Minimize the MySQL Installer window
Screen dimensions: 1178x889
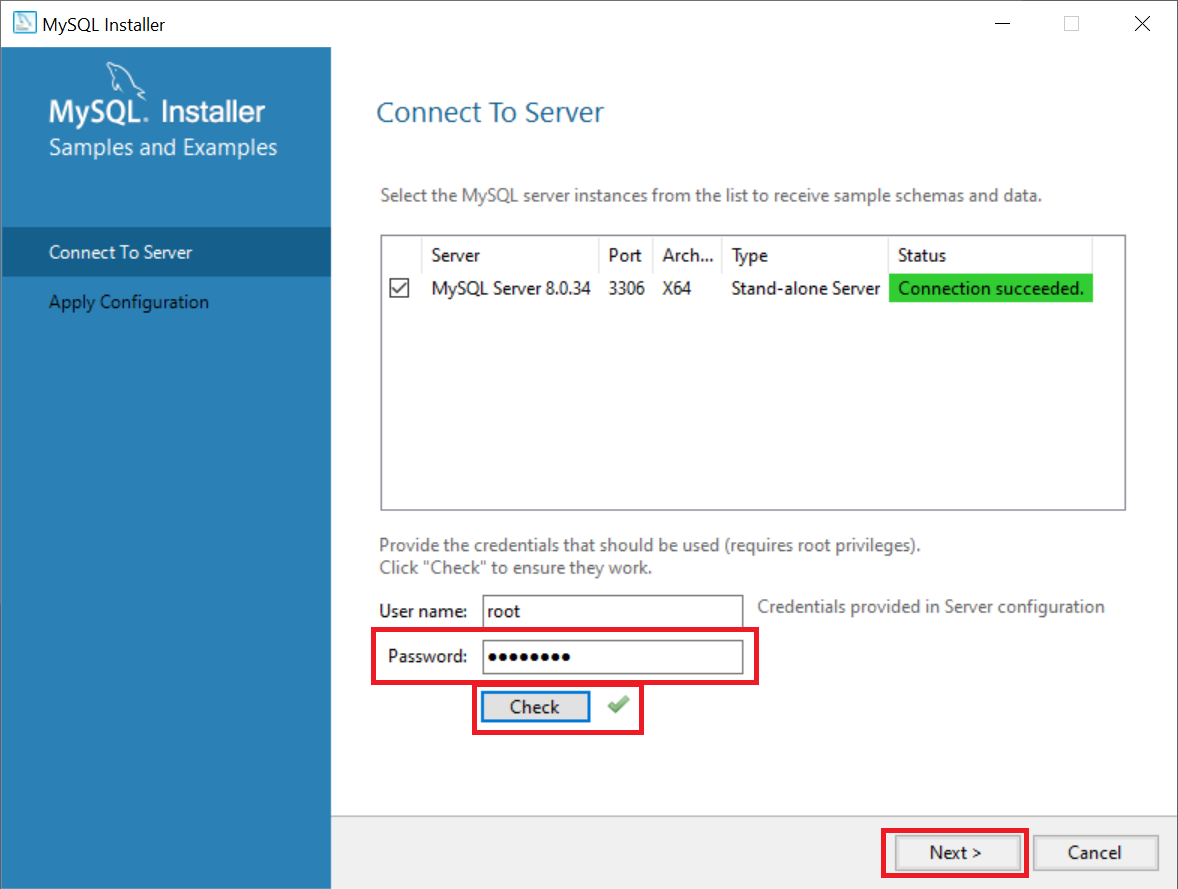pyautogui.click(x=1002, y=23)
